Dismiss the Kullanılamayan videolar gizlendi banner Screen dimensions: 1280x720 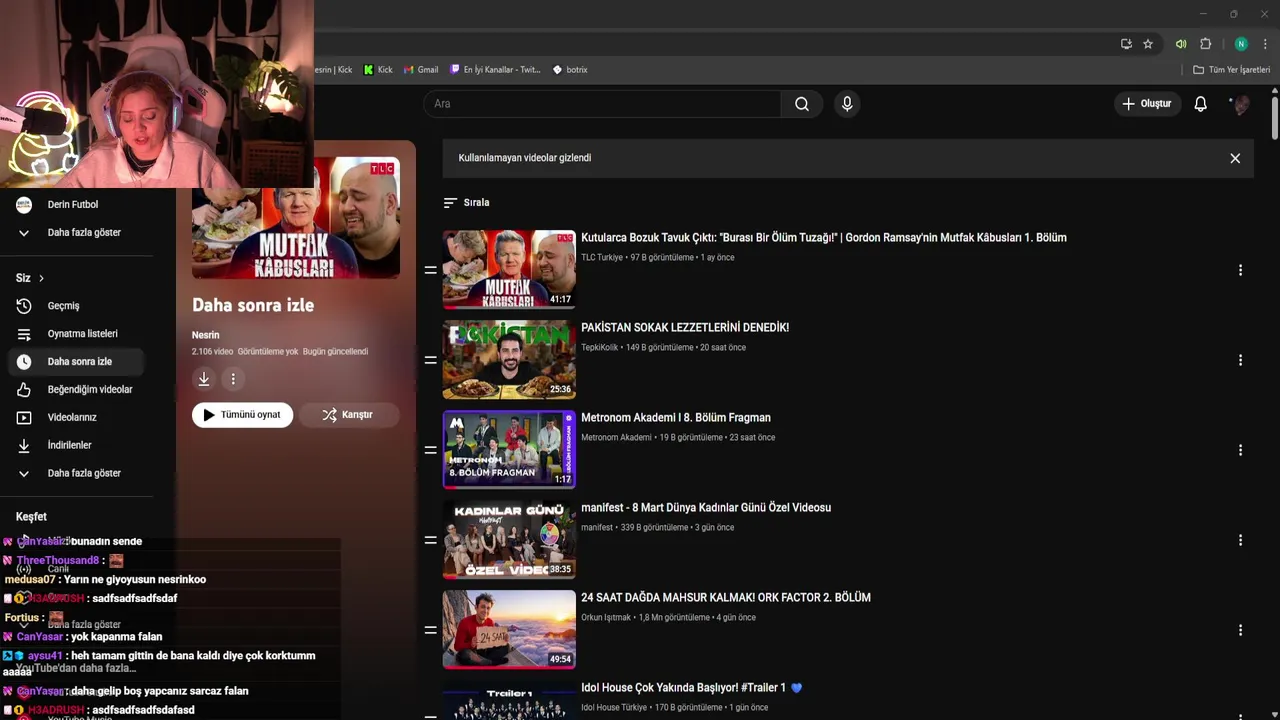click(1235, 158)
